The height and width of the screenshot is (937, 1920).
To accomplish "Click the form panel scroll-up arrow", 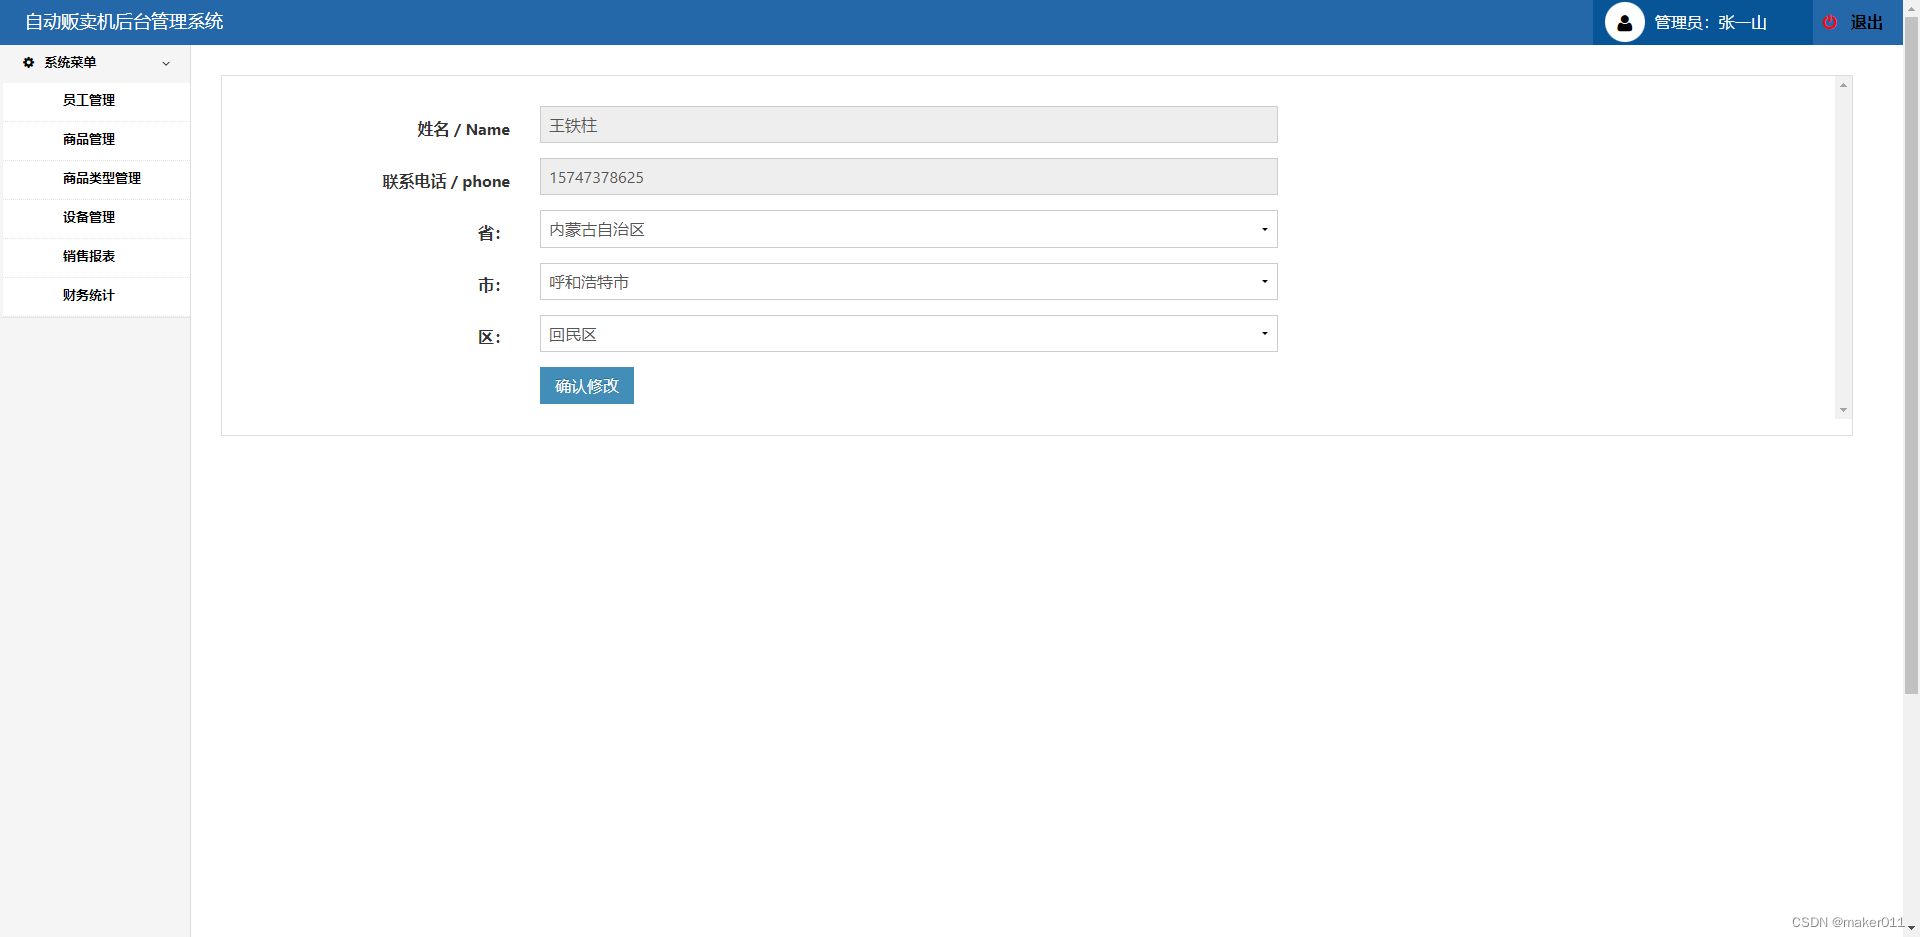I will tap(1843, 85).
